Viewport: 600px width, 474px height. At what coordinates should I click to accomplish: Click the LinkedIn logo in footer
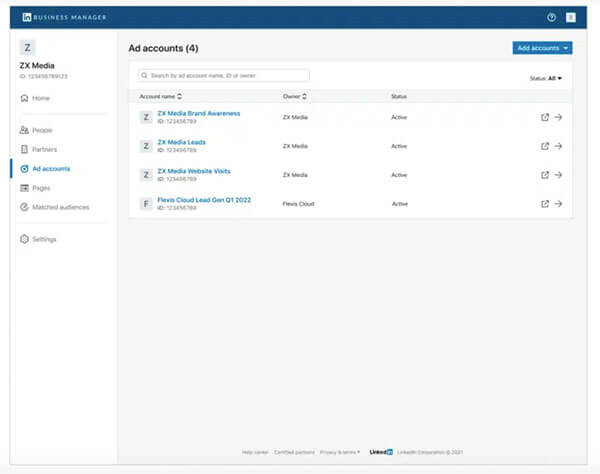pos(381,452)
